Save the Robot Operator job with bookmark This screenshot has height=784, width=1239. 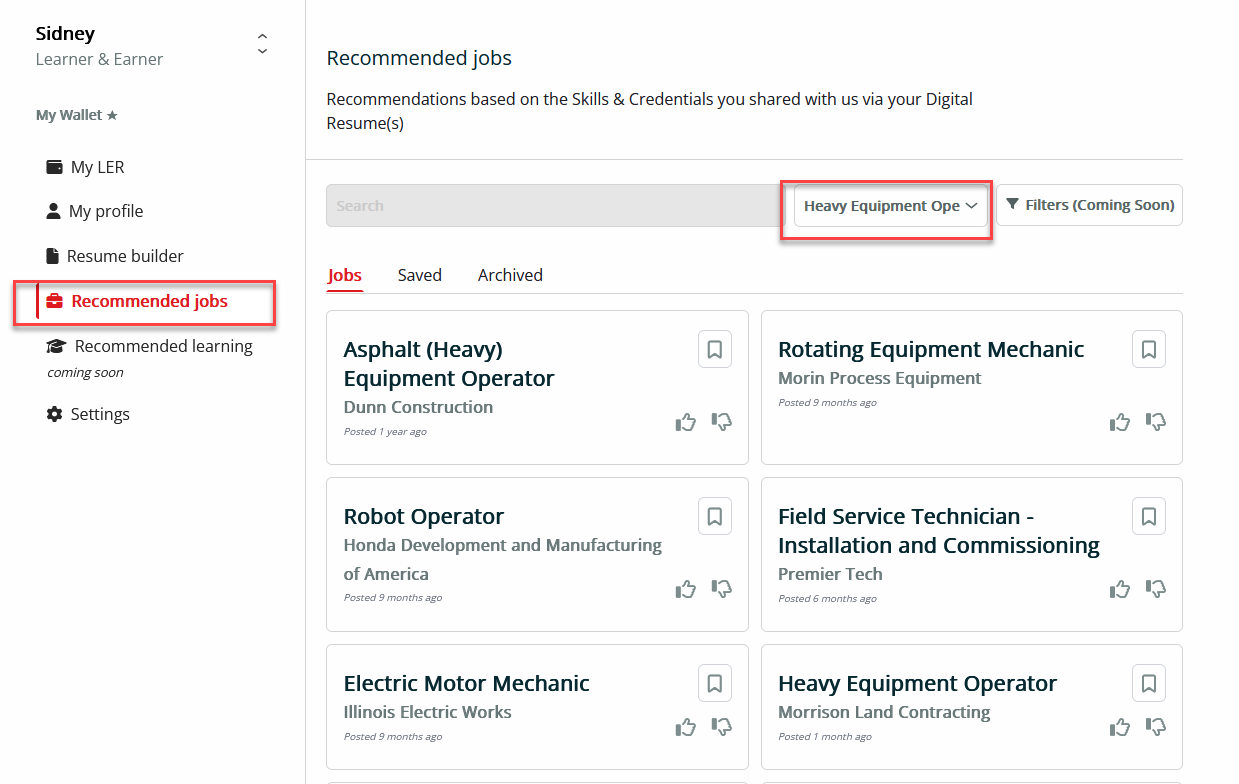715,516
